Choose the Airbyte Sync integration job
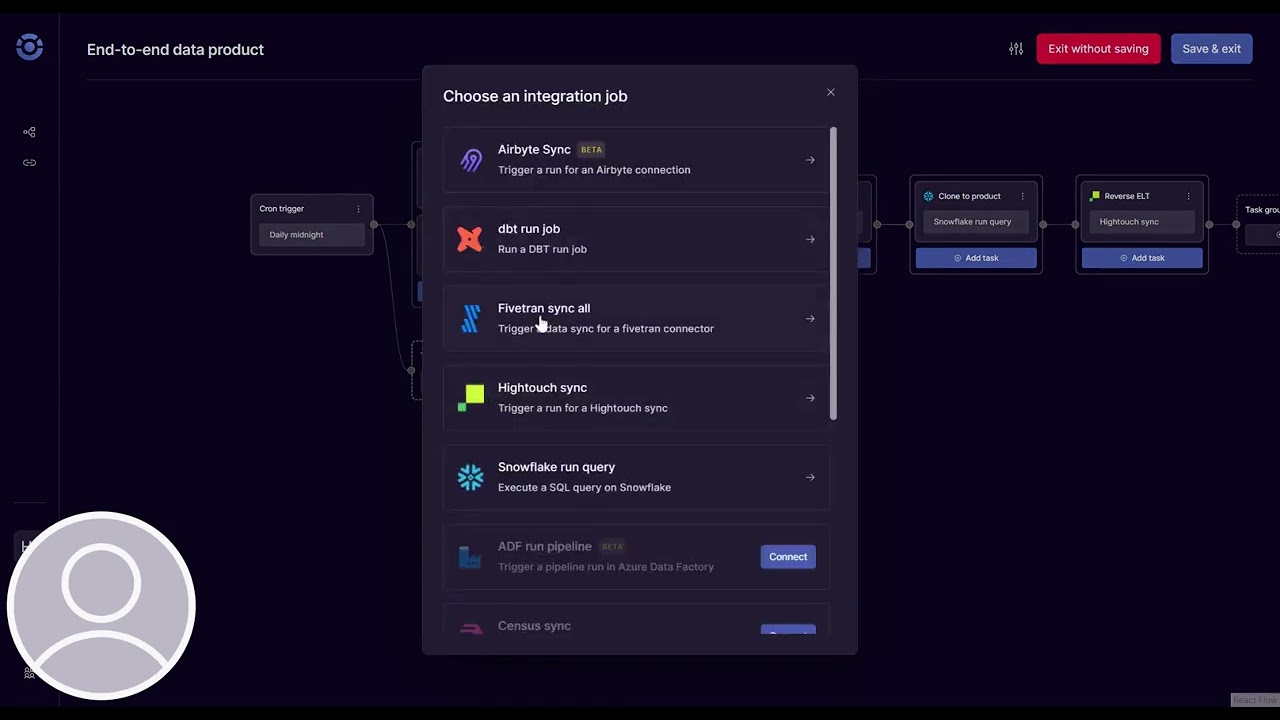 coord(636,160)
